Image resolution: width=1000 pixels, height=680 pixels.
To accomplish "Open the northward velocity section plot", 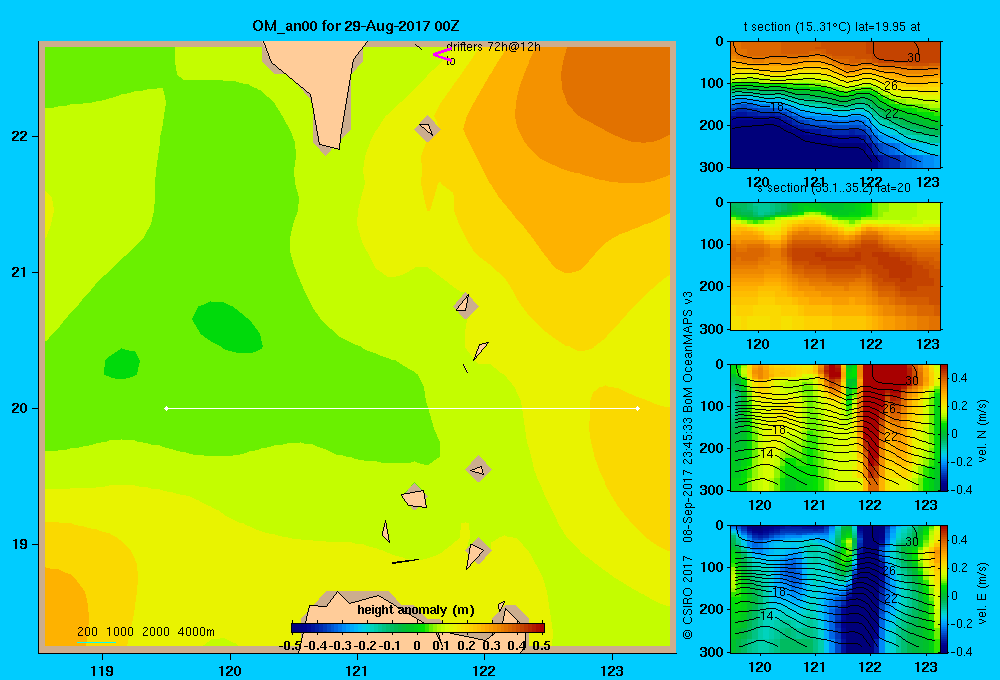I will pyautogui.click(x=835, y=427).
